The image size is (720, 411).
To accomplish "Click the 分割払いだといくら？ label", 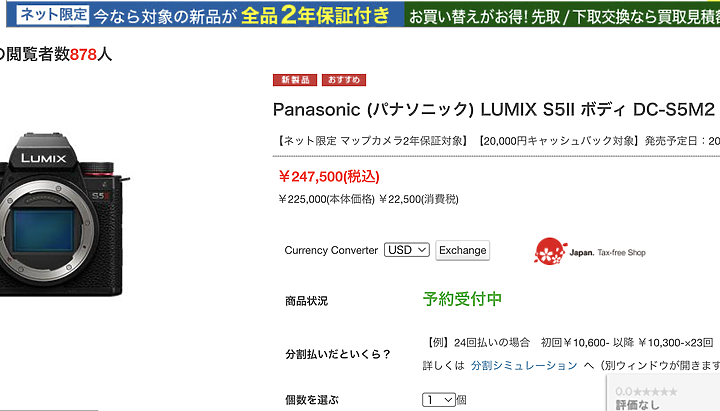I will point(338,354).
